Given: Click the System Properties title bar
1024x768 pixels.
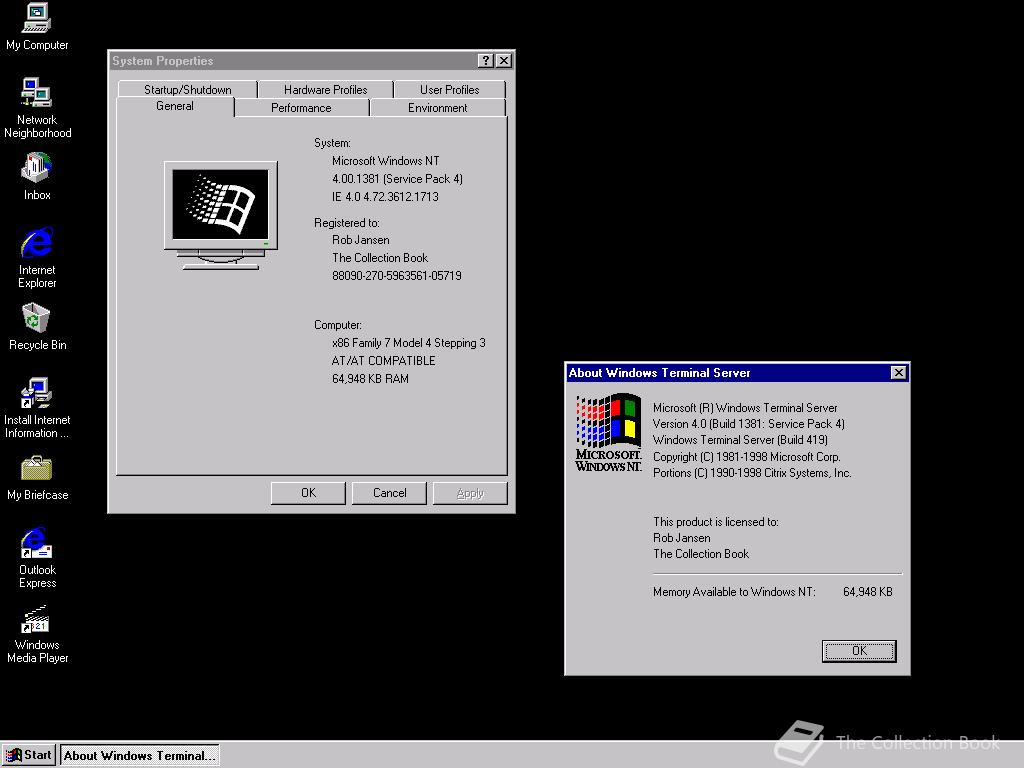Looking at the screenshot, I should [293, 61].
